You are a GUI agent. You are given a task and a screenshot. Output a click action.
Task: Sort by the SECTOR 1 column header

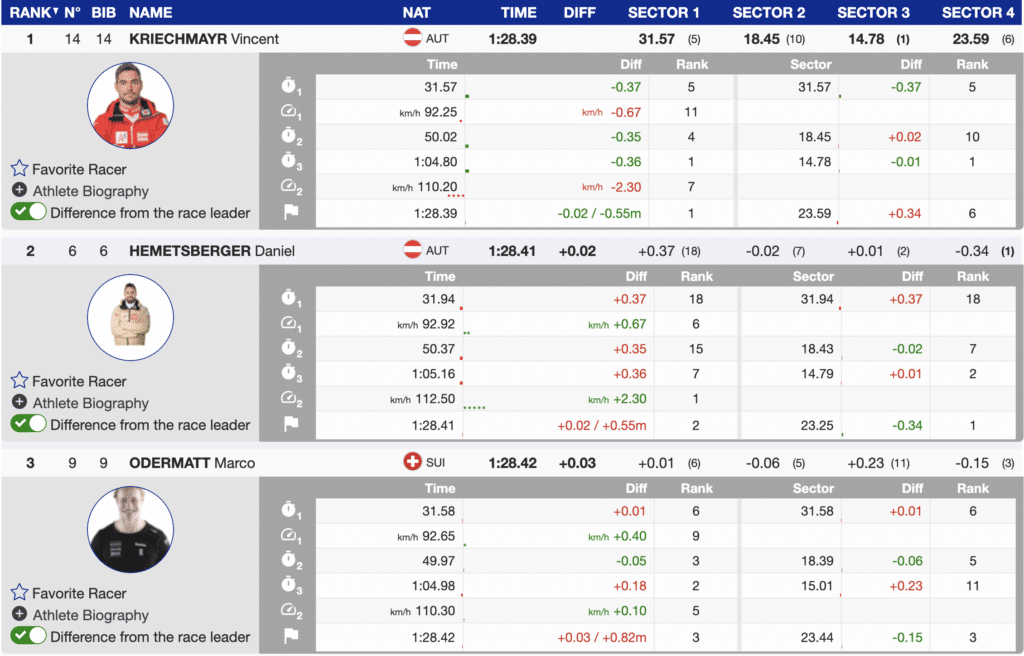point(664,12)
